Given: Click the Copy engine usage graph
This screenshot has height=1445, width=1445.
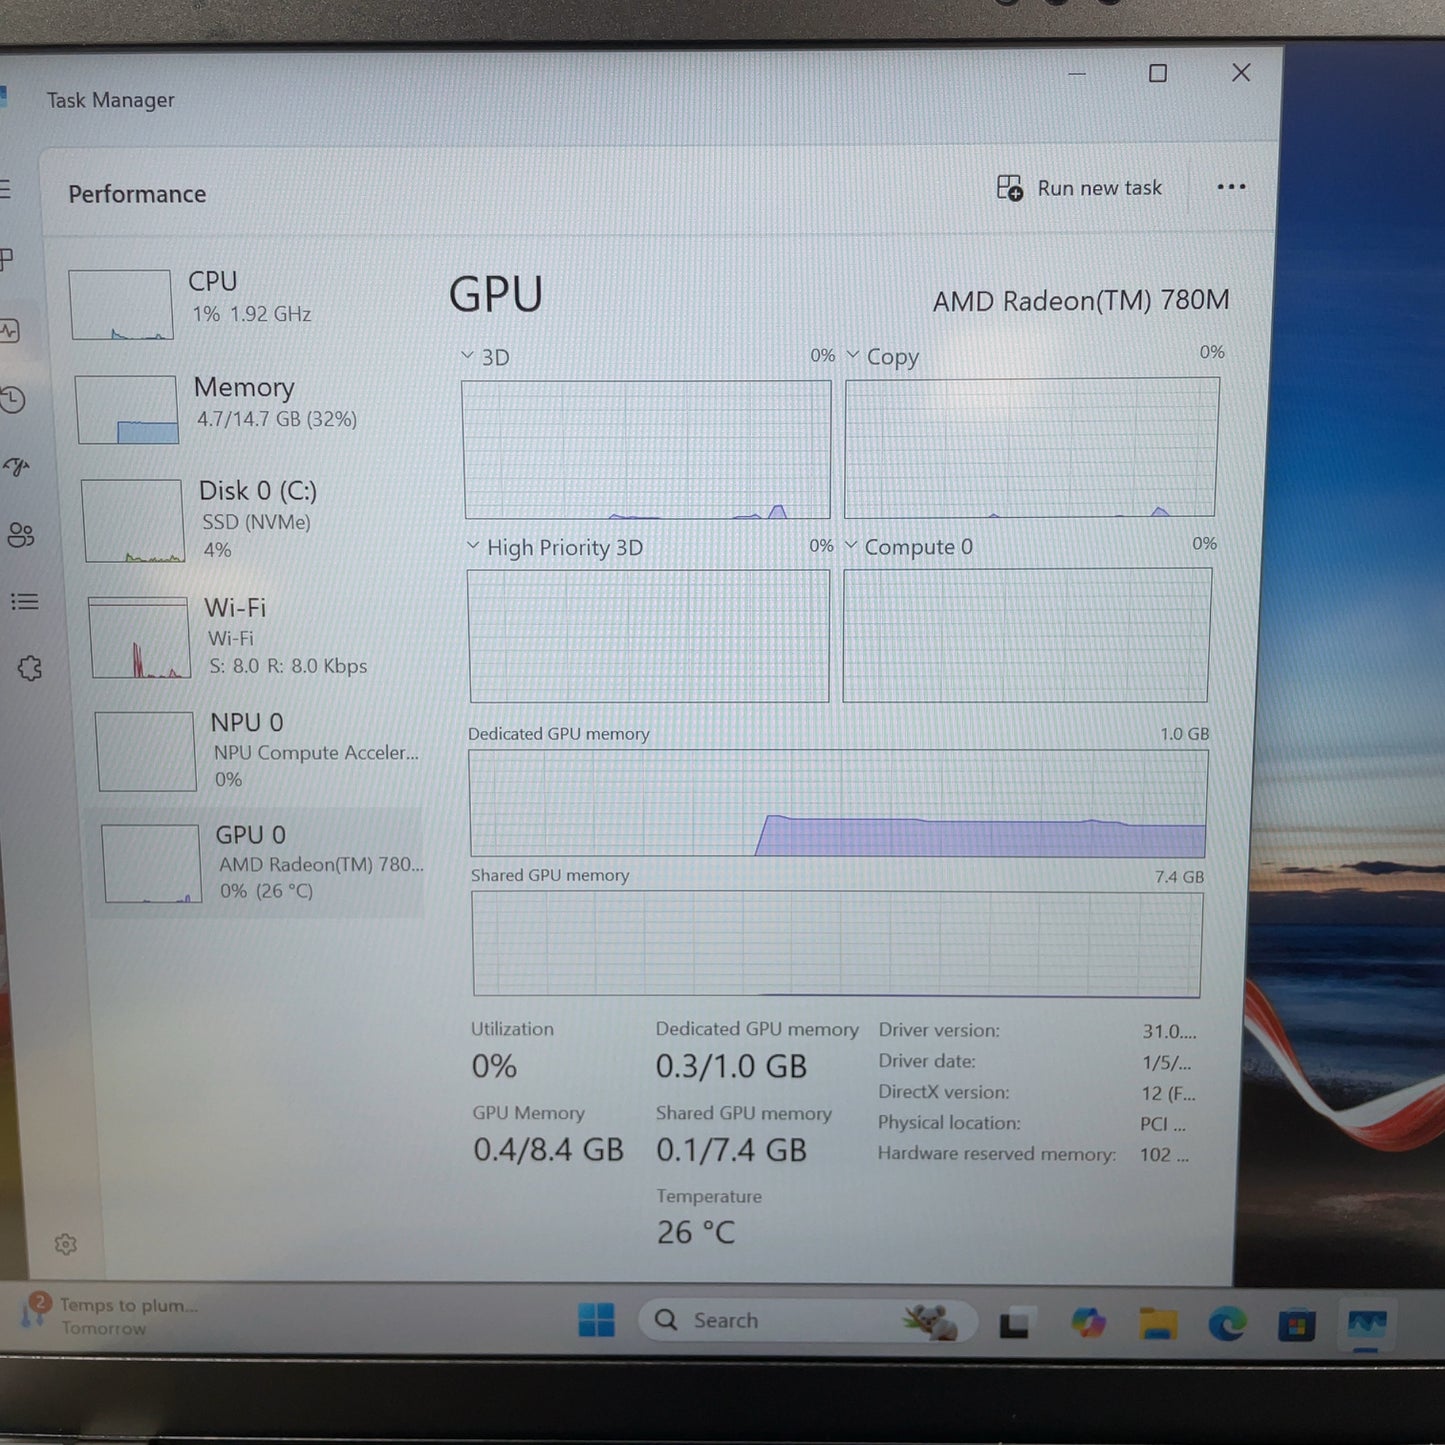Looking at the screenshot, I should click(1031, 447).
